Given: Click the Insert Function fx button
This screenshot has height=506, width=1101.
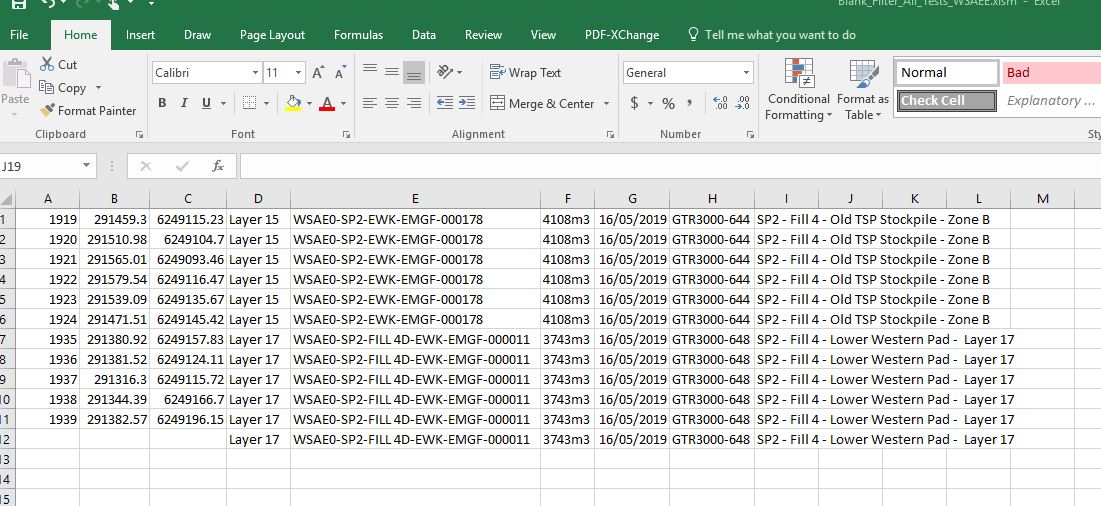Looking at the screenshot, I should pyautogui.click(x=218, y=166).
